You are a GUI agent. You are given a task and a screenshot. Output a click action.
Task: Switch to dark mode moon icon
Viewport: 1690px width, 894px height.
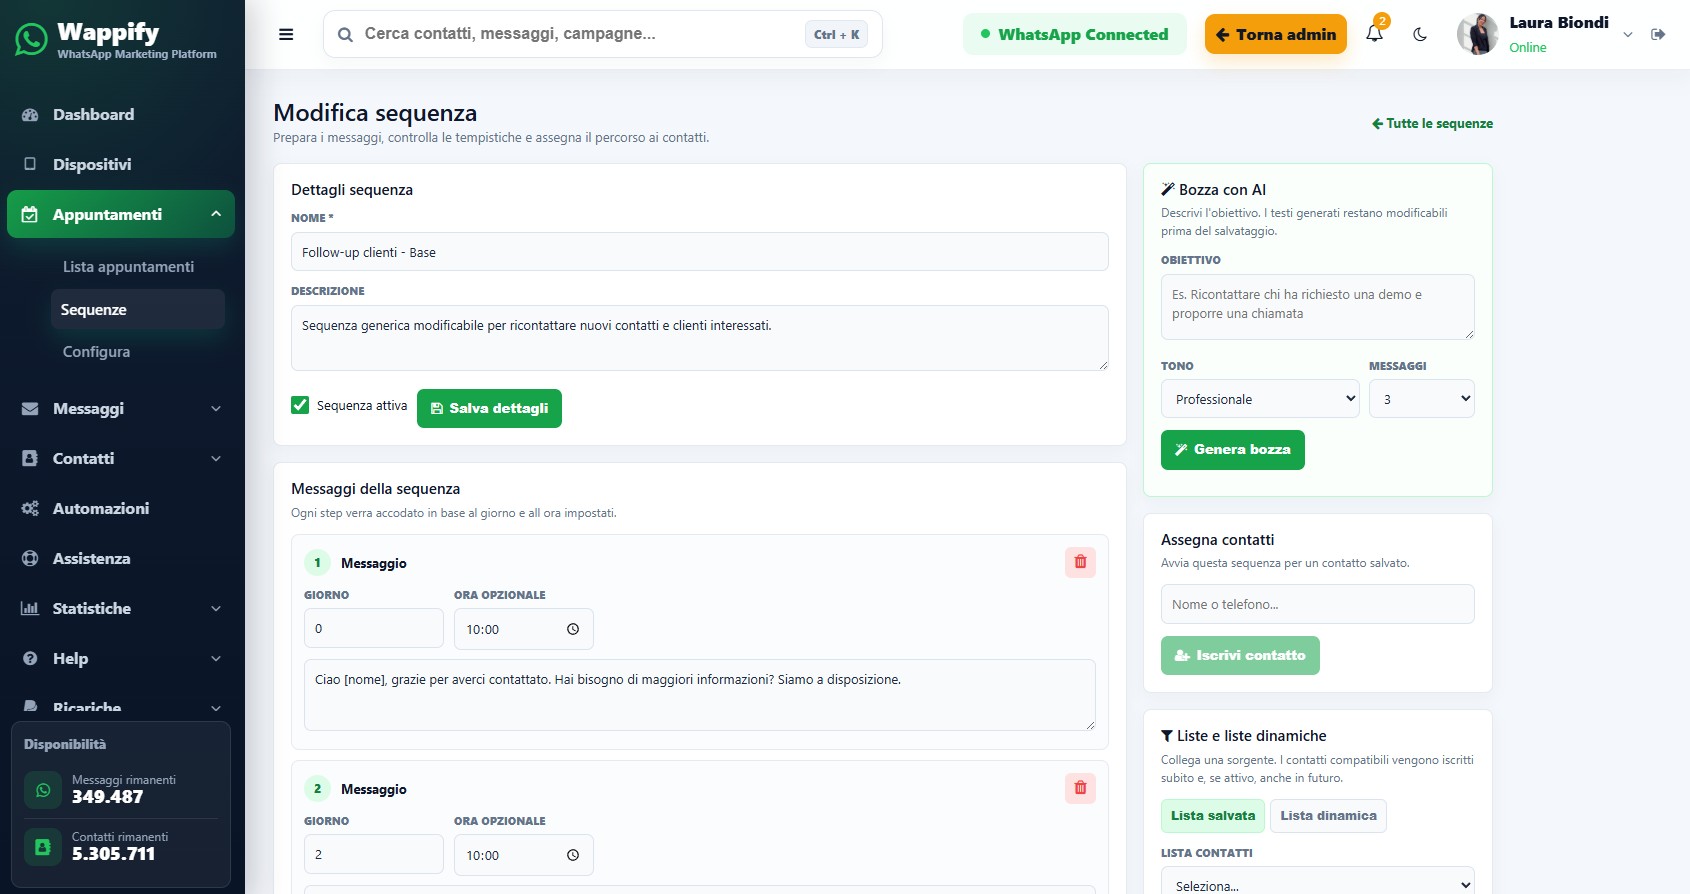(x=1420, y=34)
